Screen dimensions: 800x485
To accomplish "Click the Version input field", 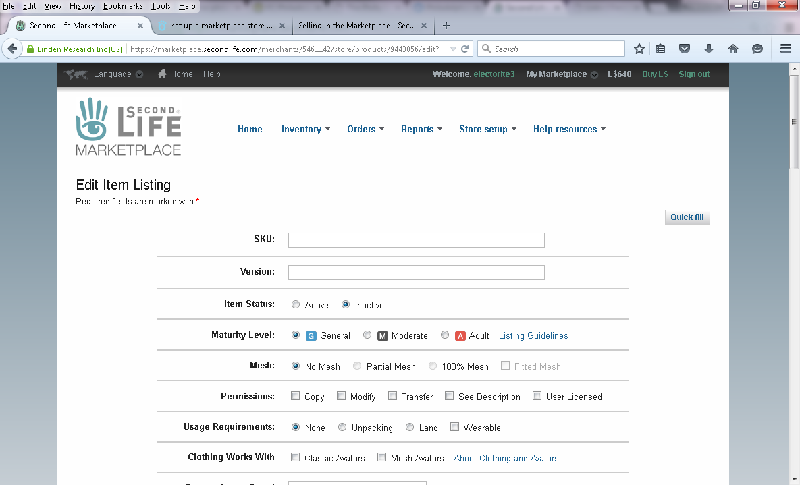I will (416, 272).
